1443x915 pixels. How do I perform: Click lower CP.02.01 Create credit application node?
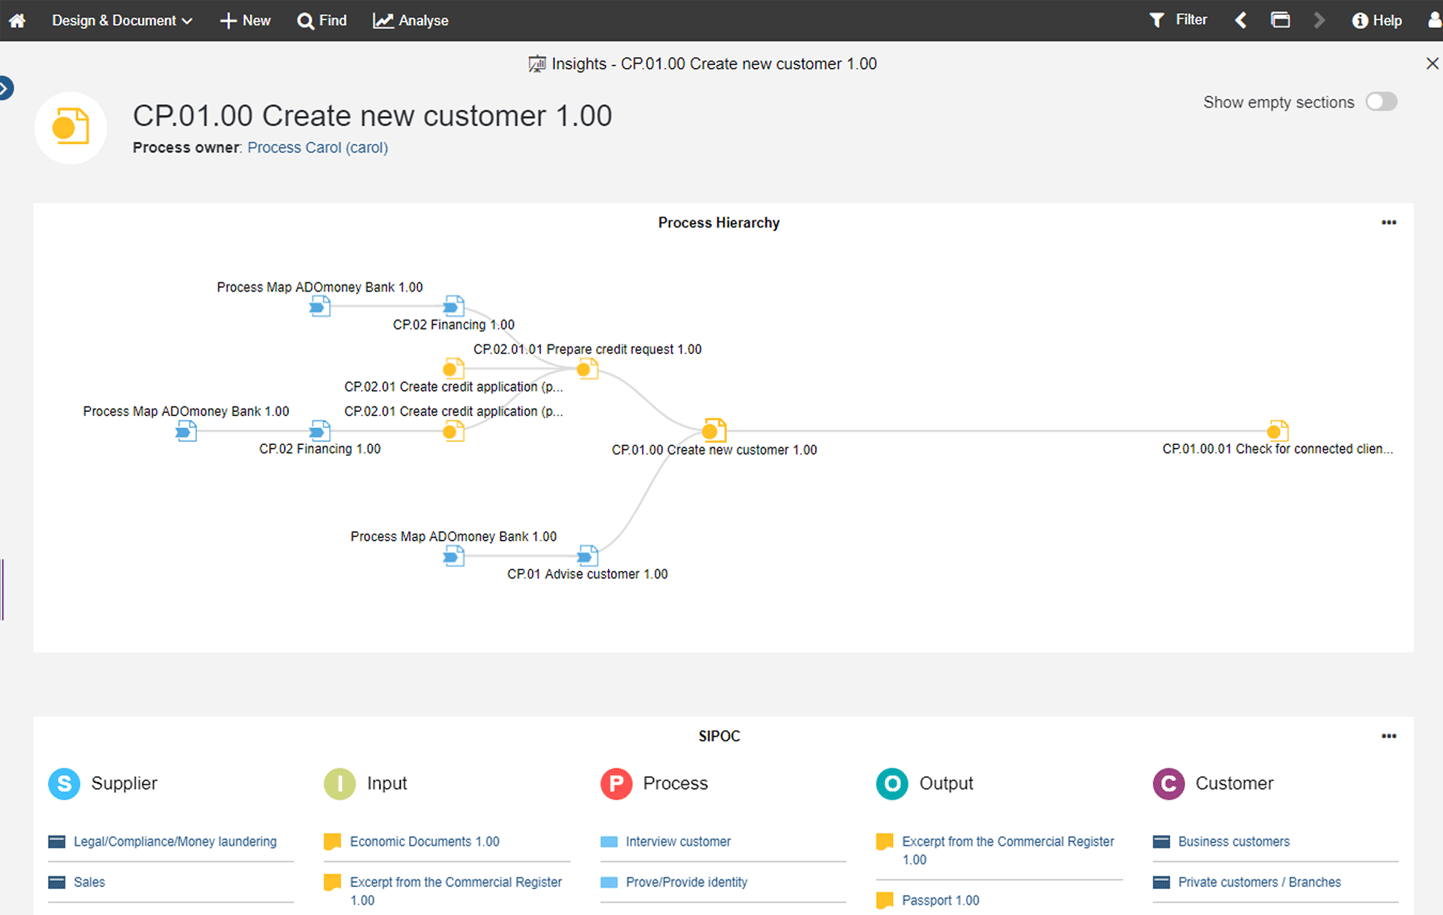click(453, 431)
